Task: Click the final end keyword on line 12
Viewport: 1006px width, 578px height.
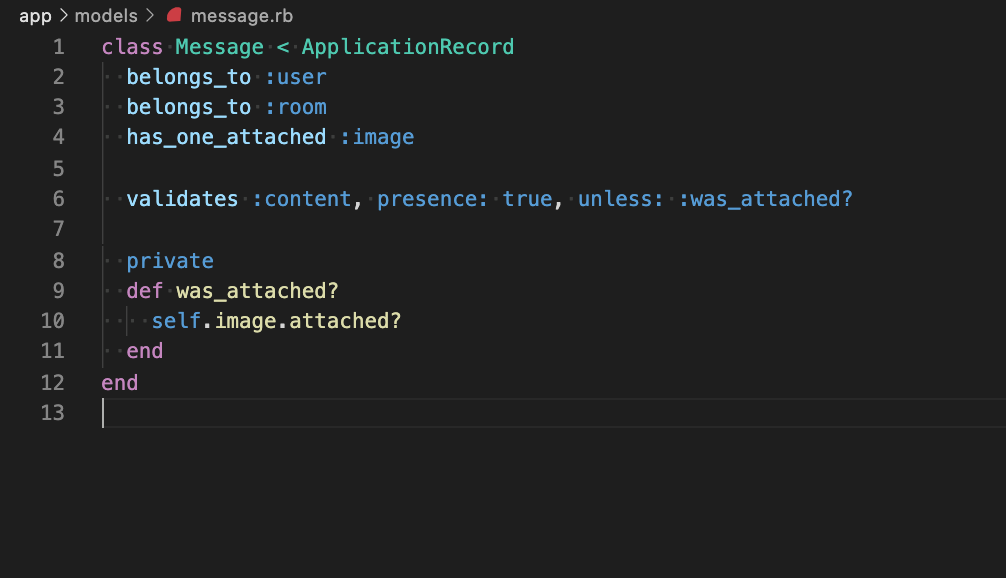Action: 120,383
